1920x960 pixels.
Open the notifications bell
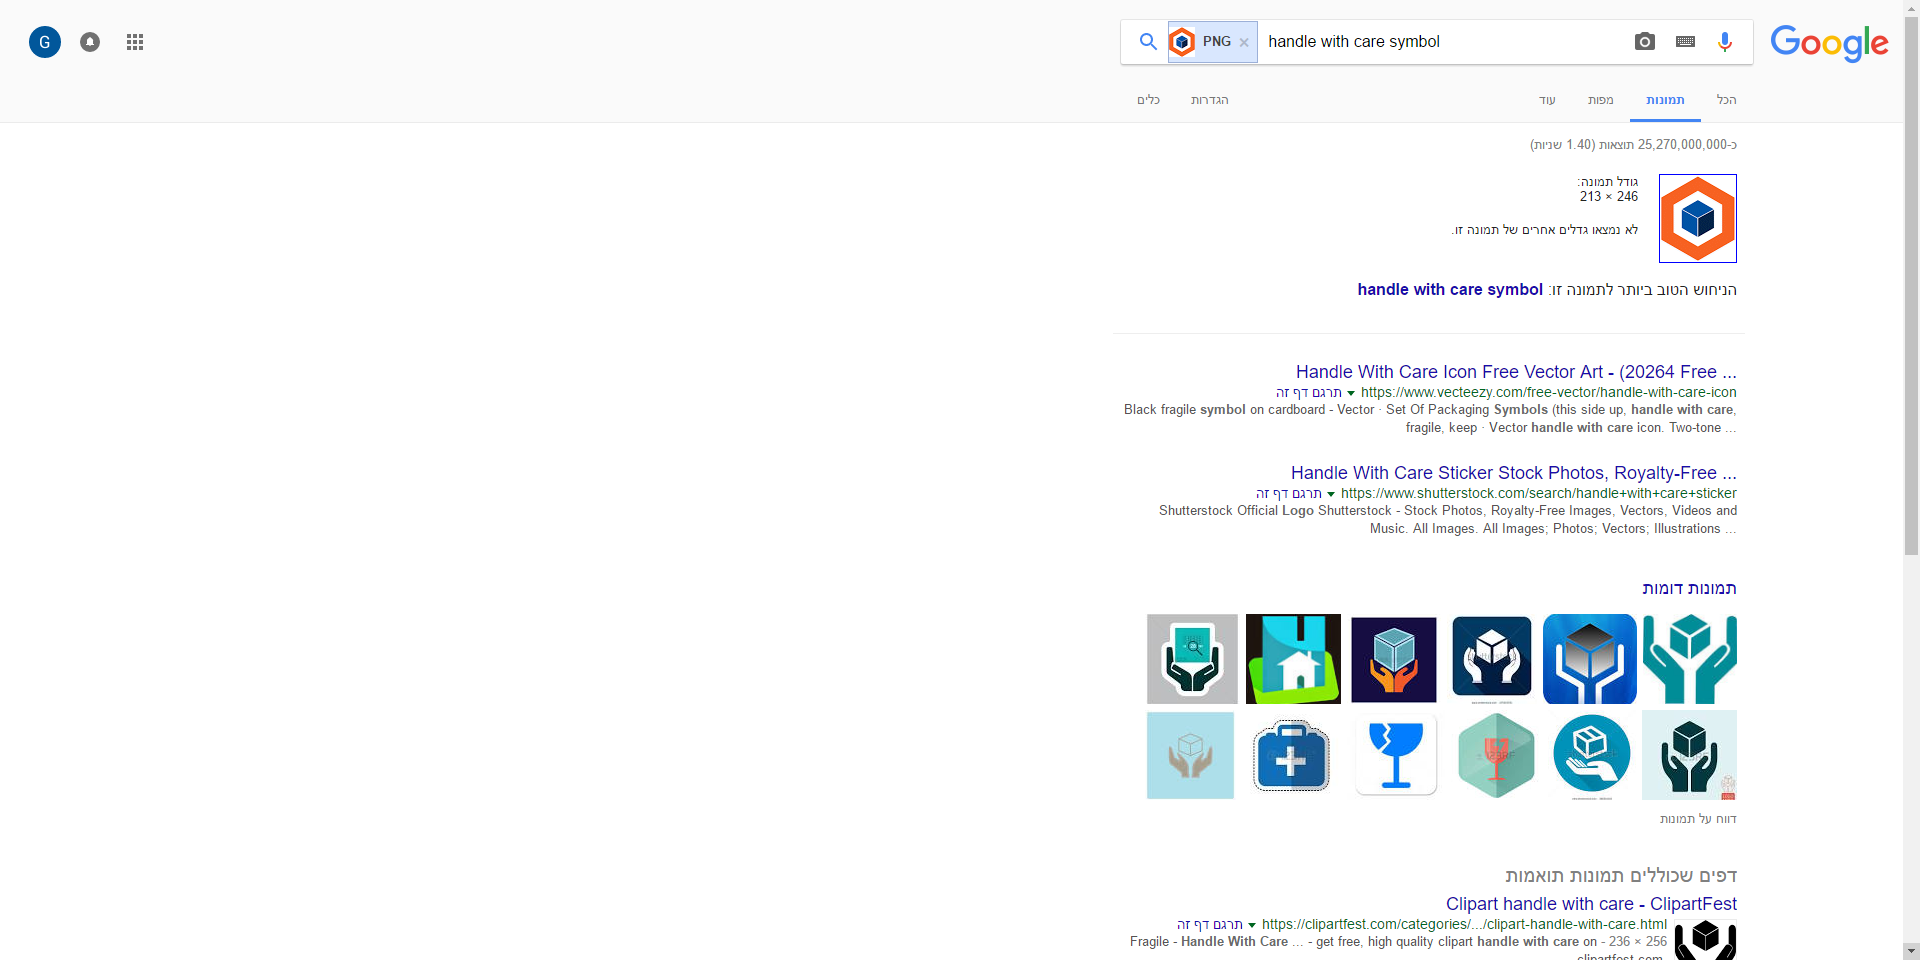pyautogui.click(x=88, y=41)
